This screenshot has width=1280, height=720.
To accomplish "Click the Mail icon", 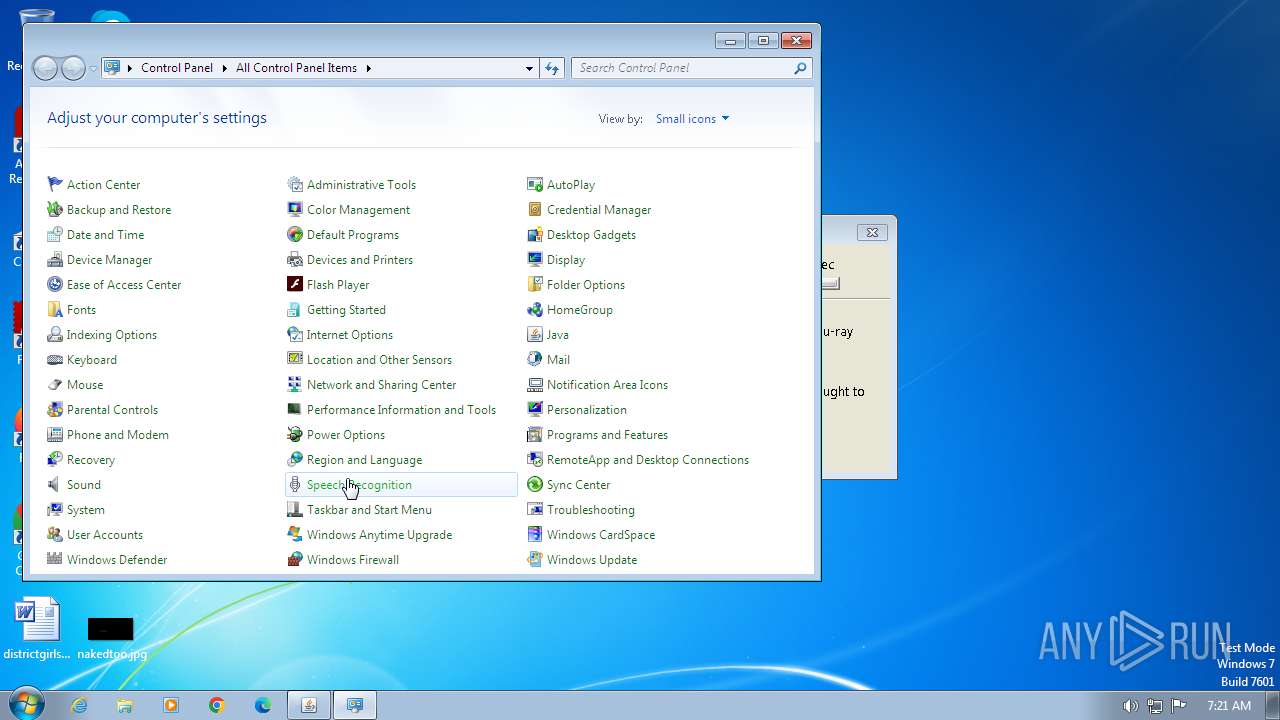I will [535, 359].
